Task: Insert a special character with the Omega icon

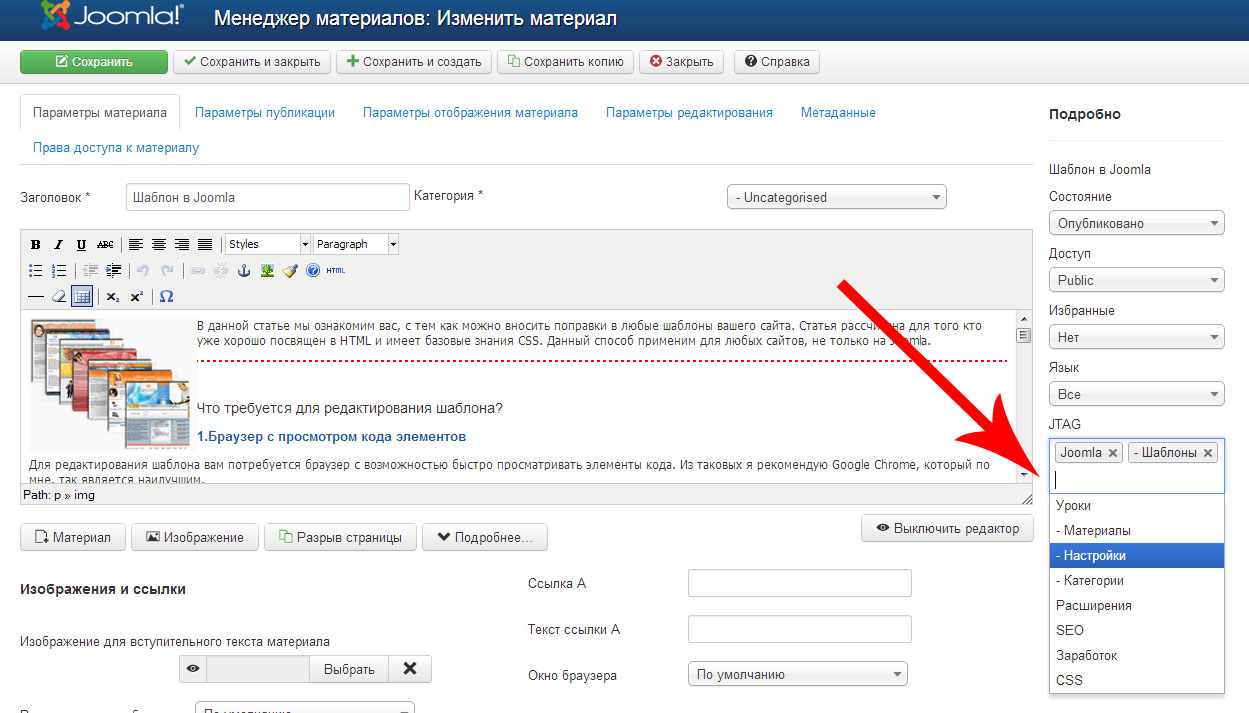Action: pos(166,297)
